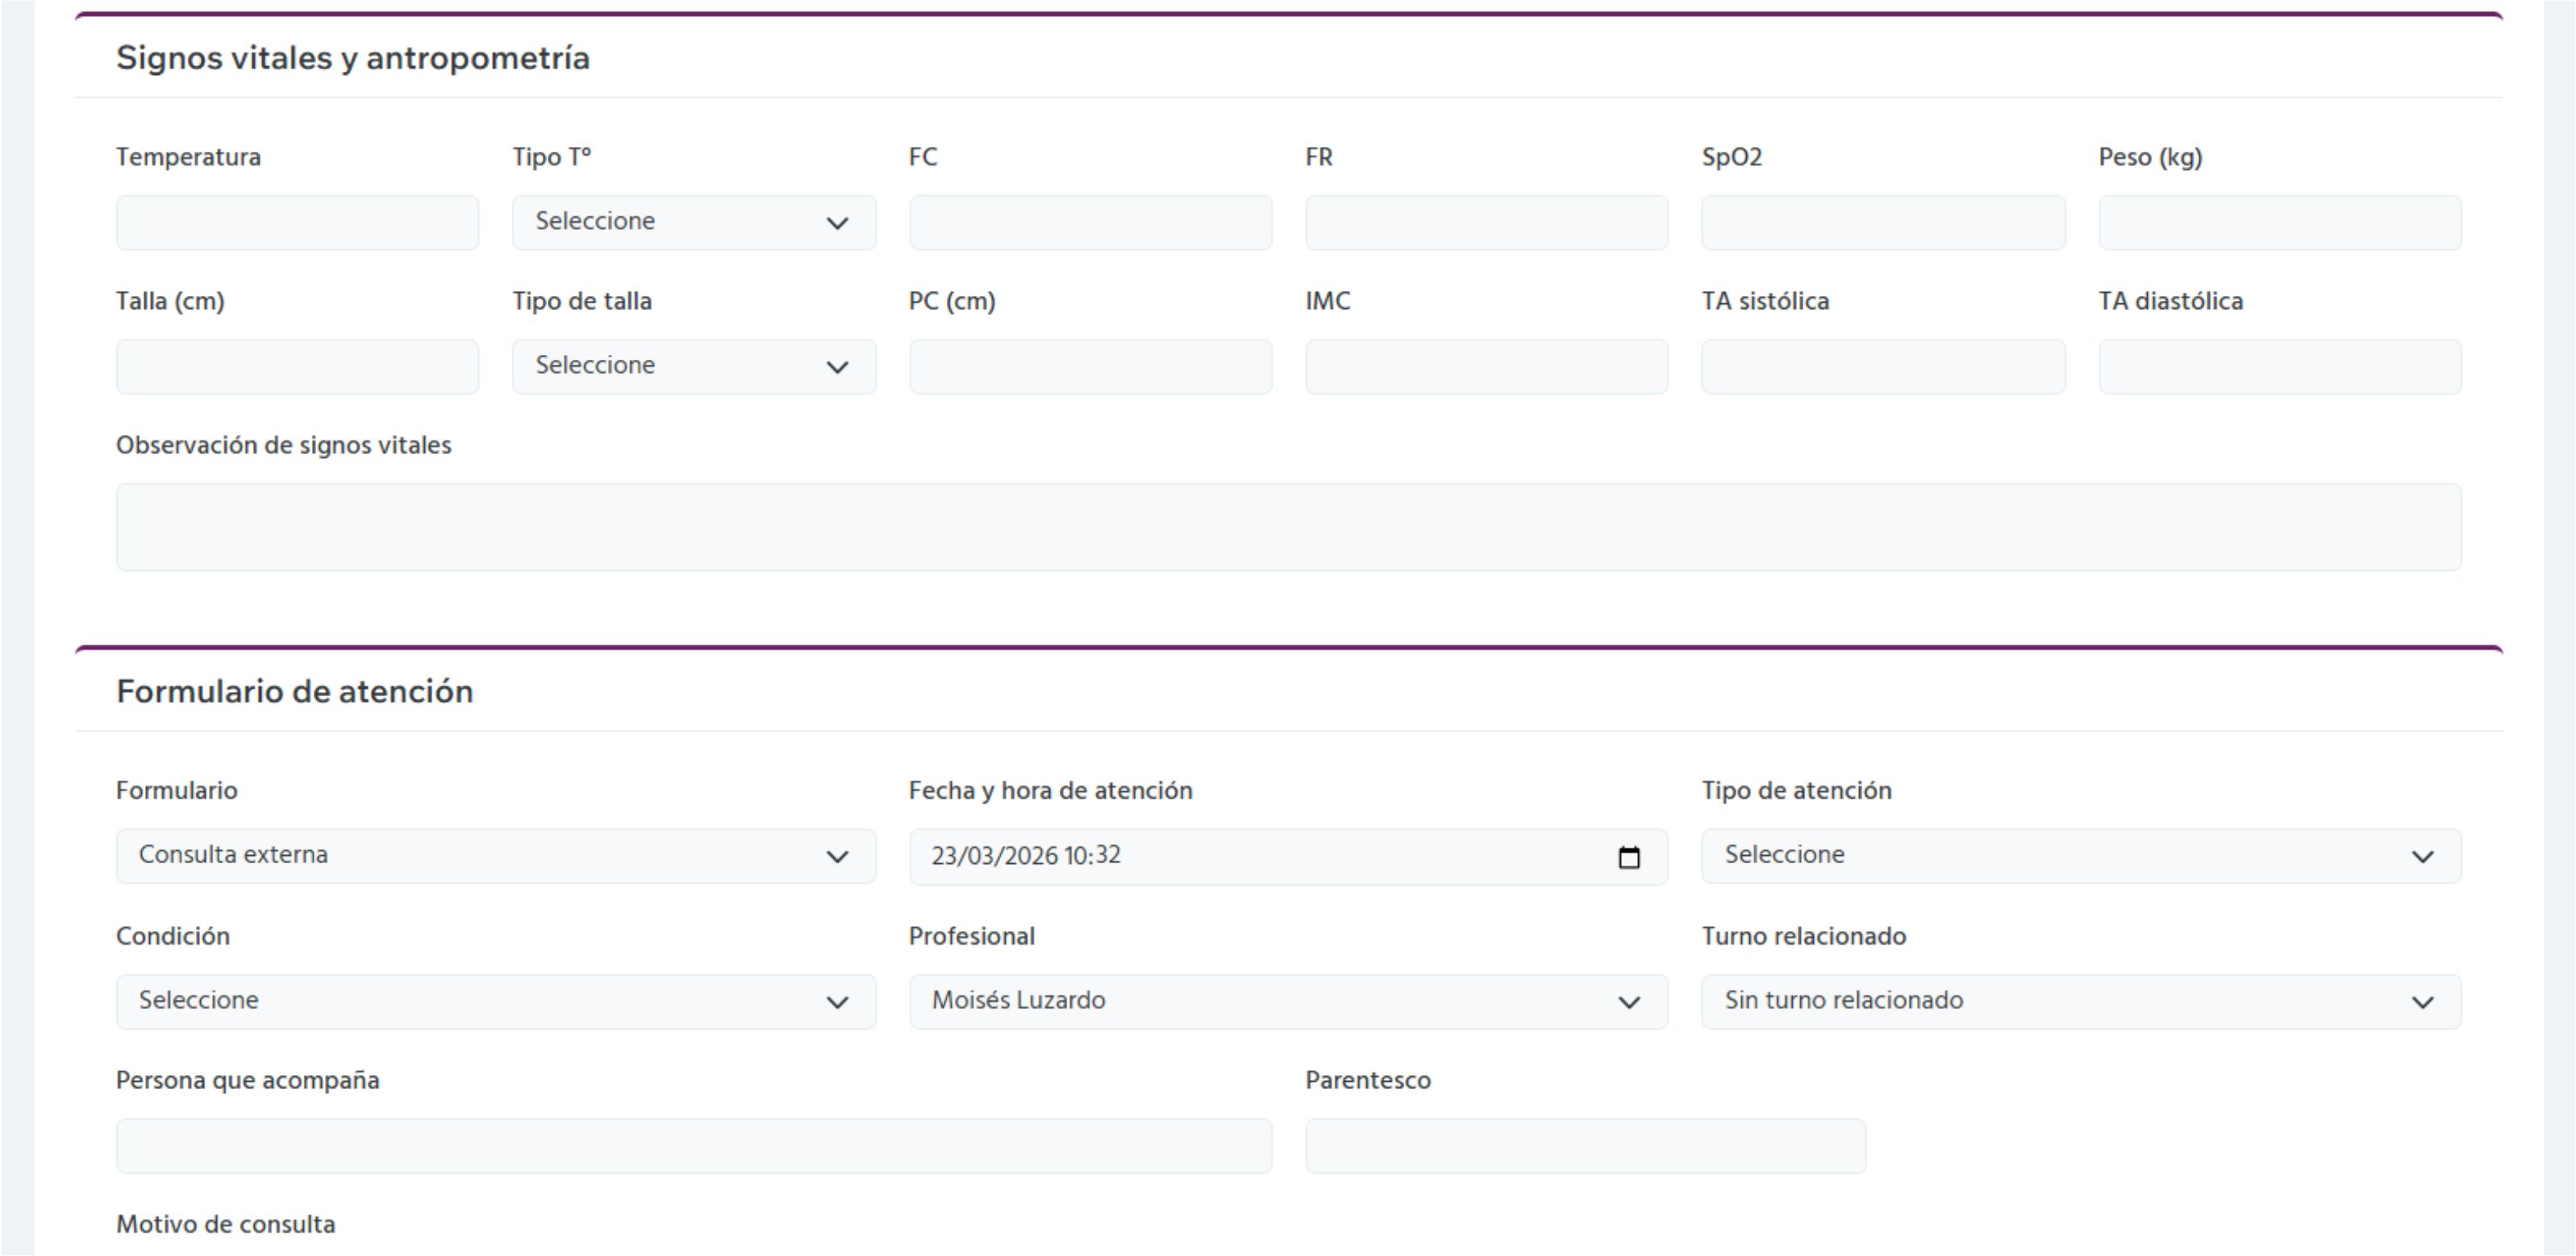Click the TA sistólica input field
The image size is (2576, 1256).
[1882, 366]
